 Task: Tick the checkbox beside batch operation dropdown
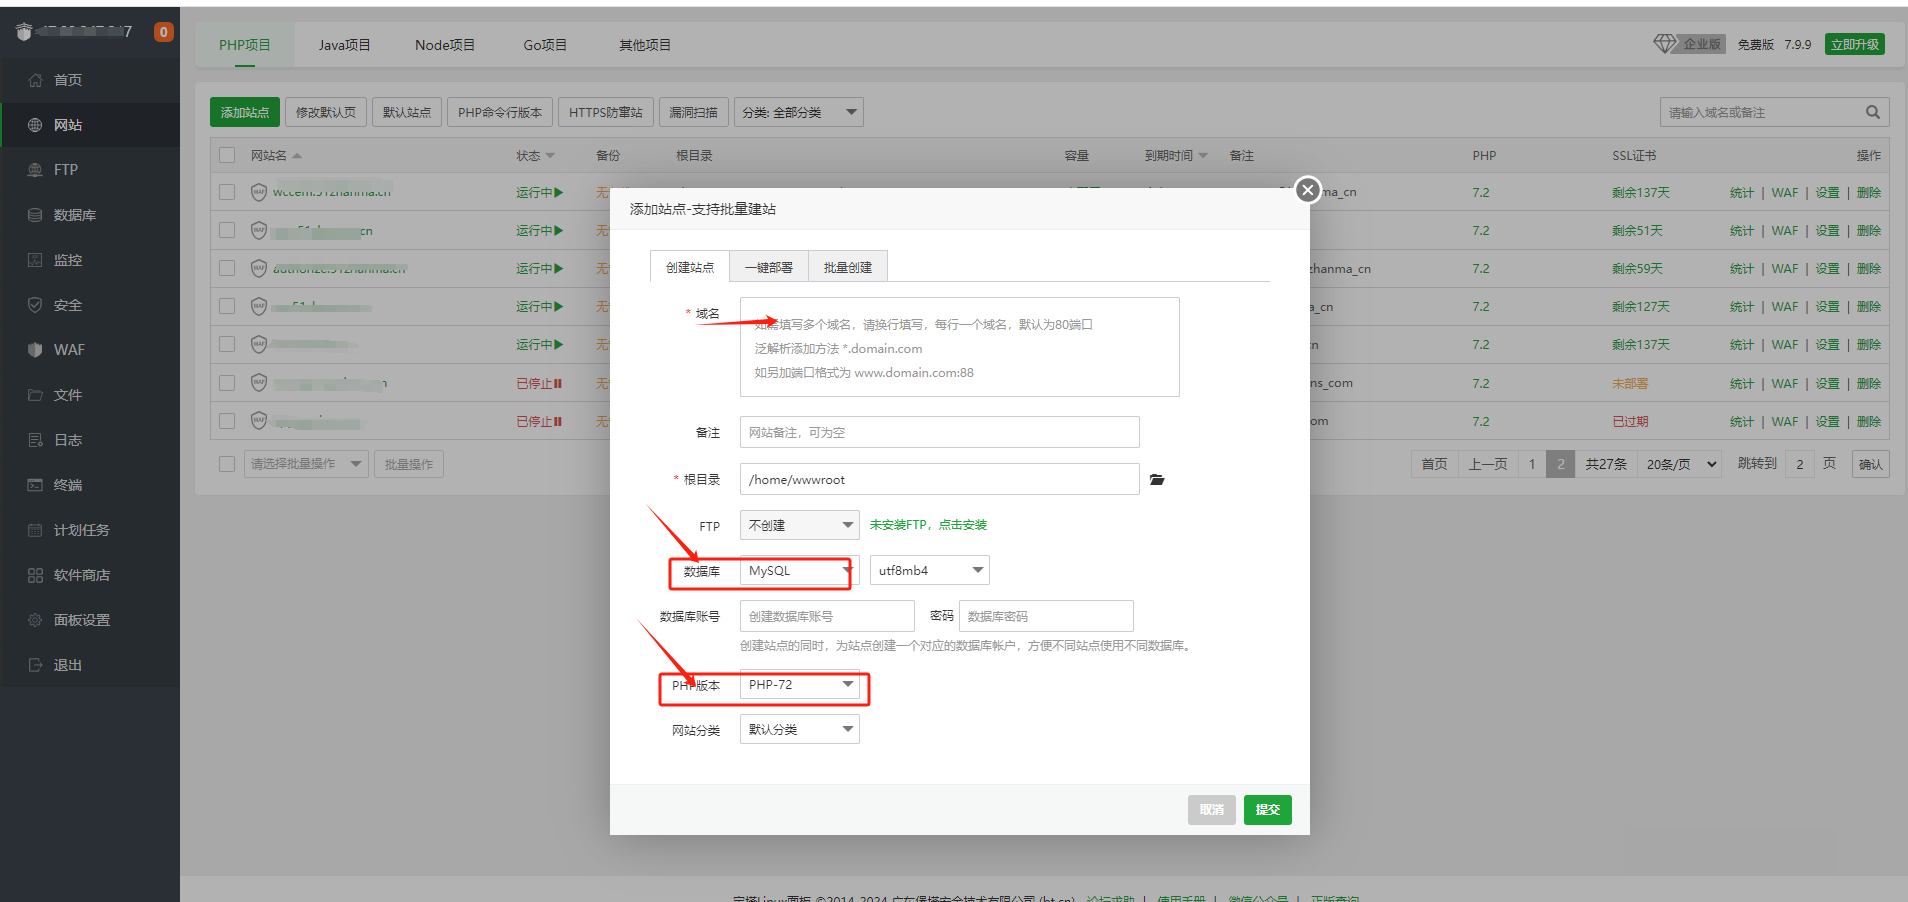(227, 464)
